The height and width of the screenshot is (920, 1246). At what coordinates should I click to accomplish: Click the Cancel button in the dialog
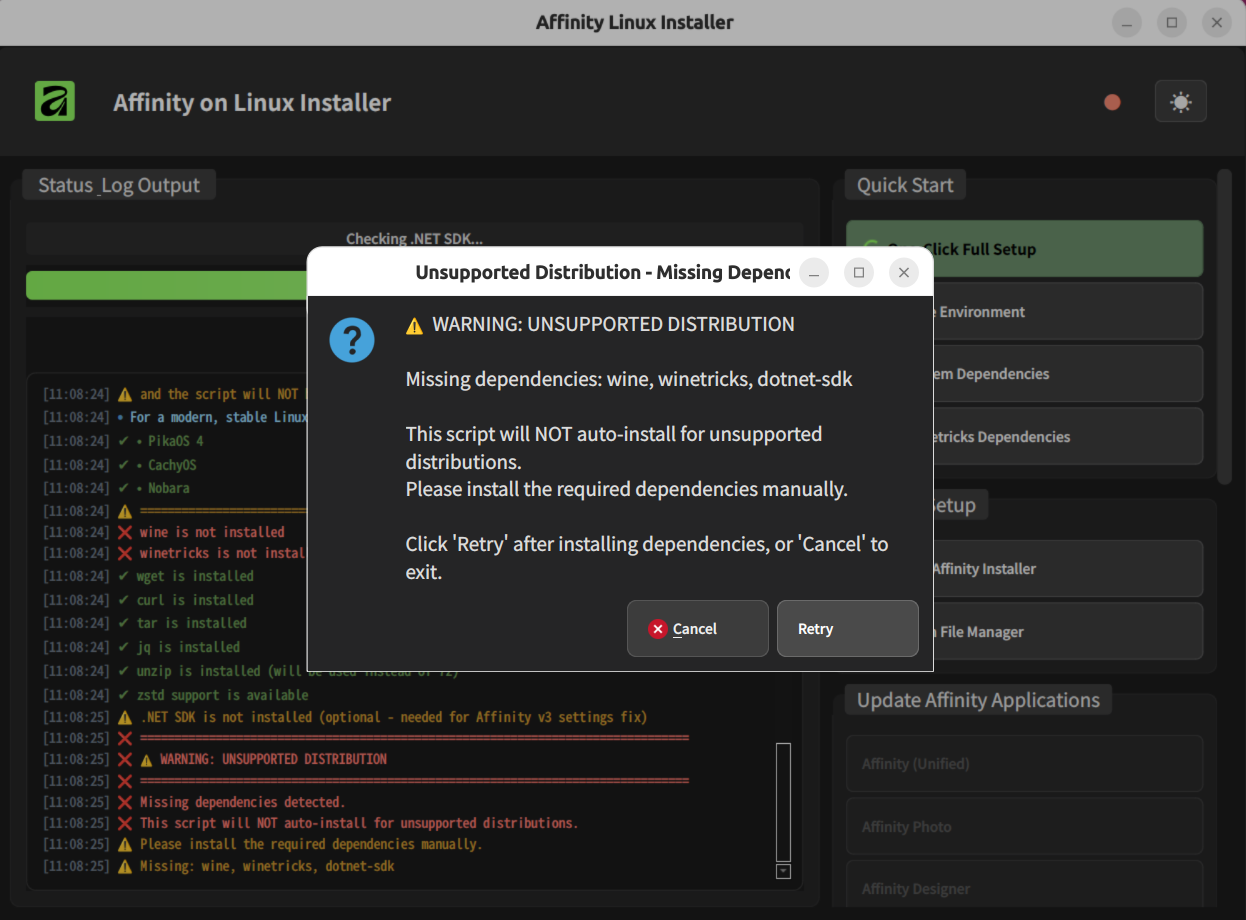click(697, 628)
